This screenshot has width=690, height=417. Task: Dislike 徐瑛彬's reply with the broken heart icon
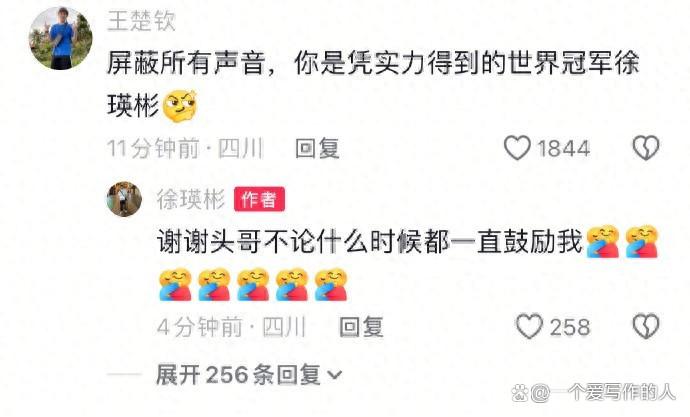pos(646,326)
